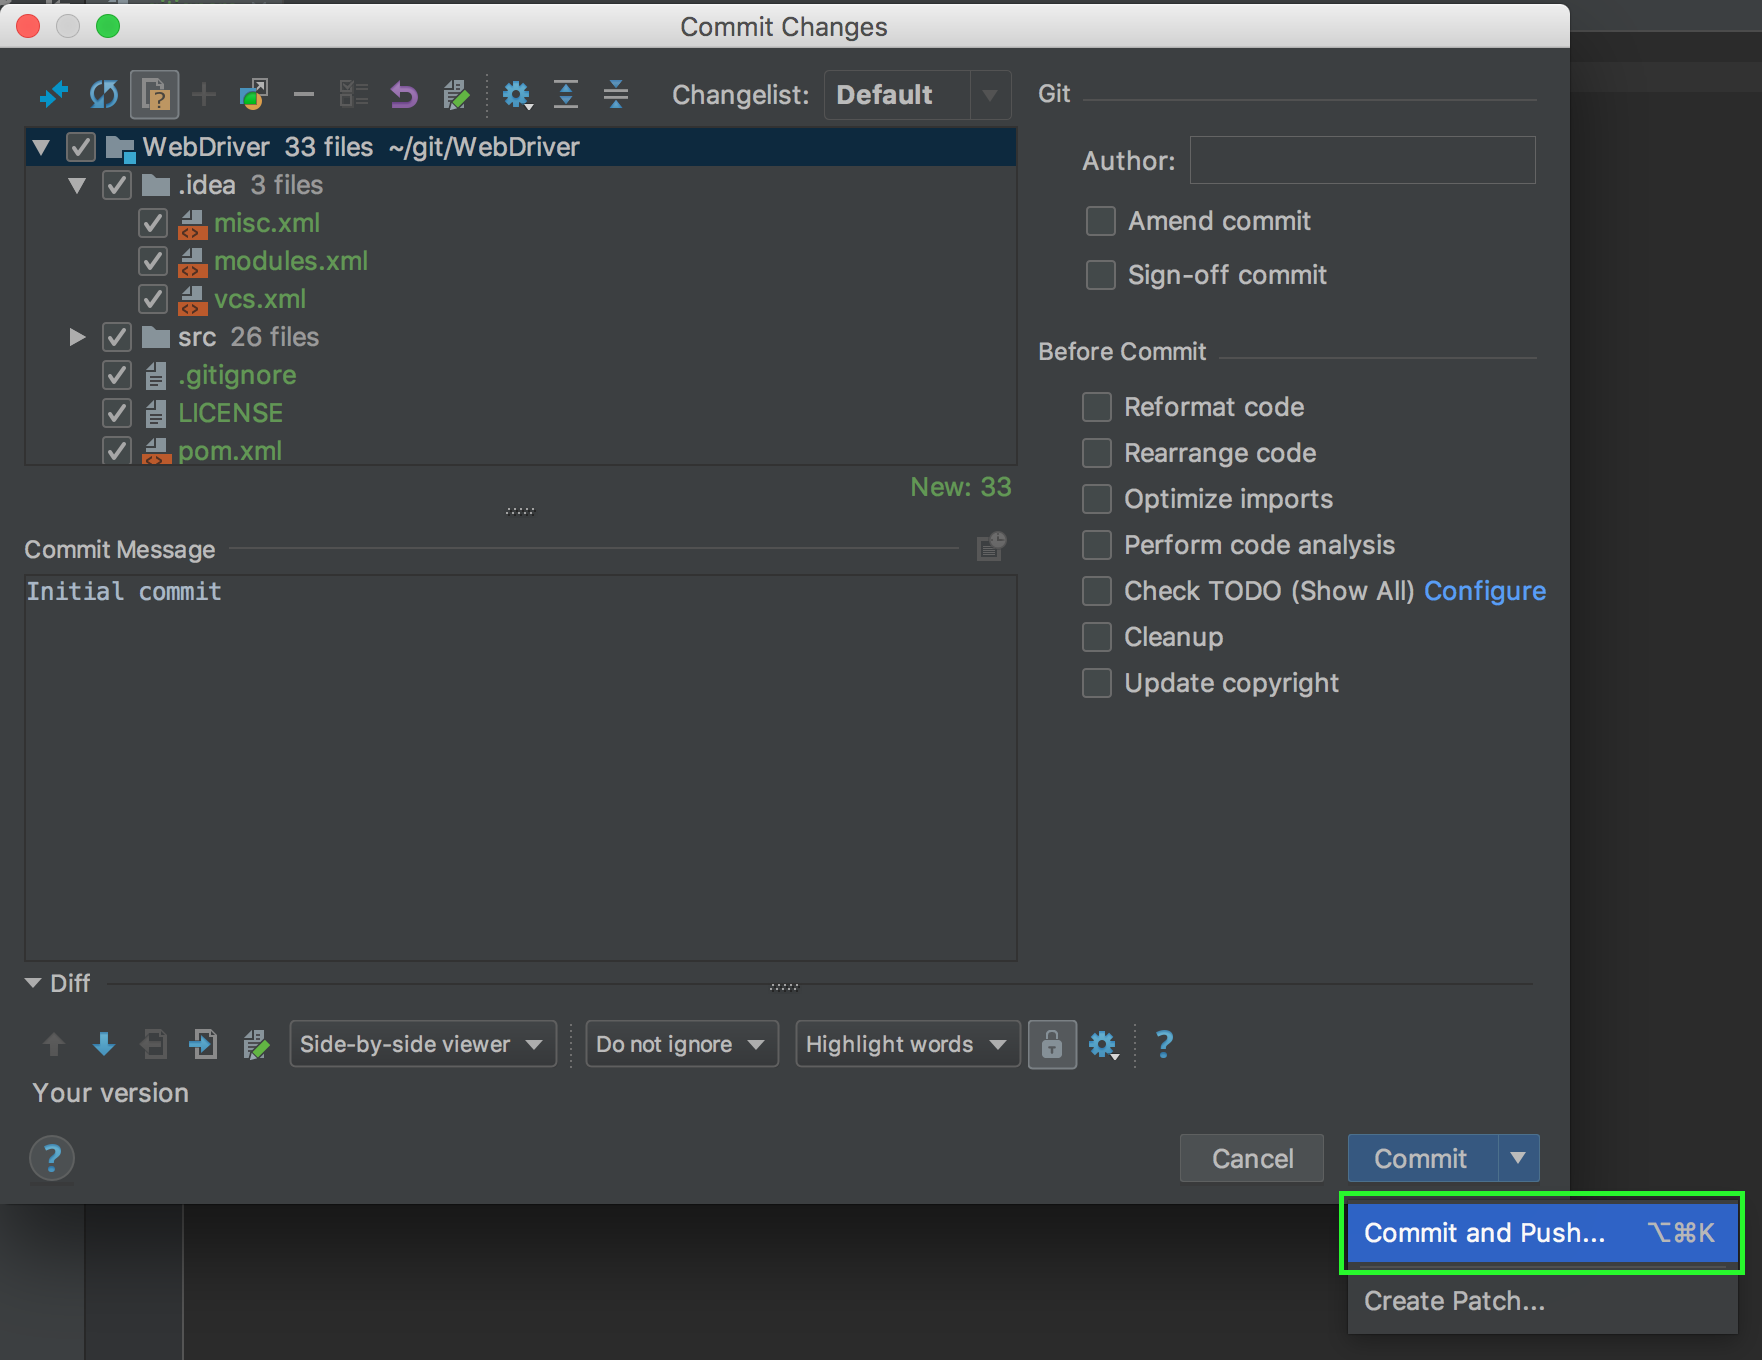Open commit message history icon

pyautogui.click(x=990, y=547)
